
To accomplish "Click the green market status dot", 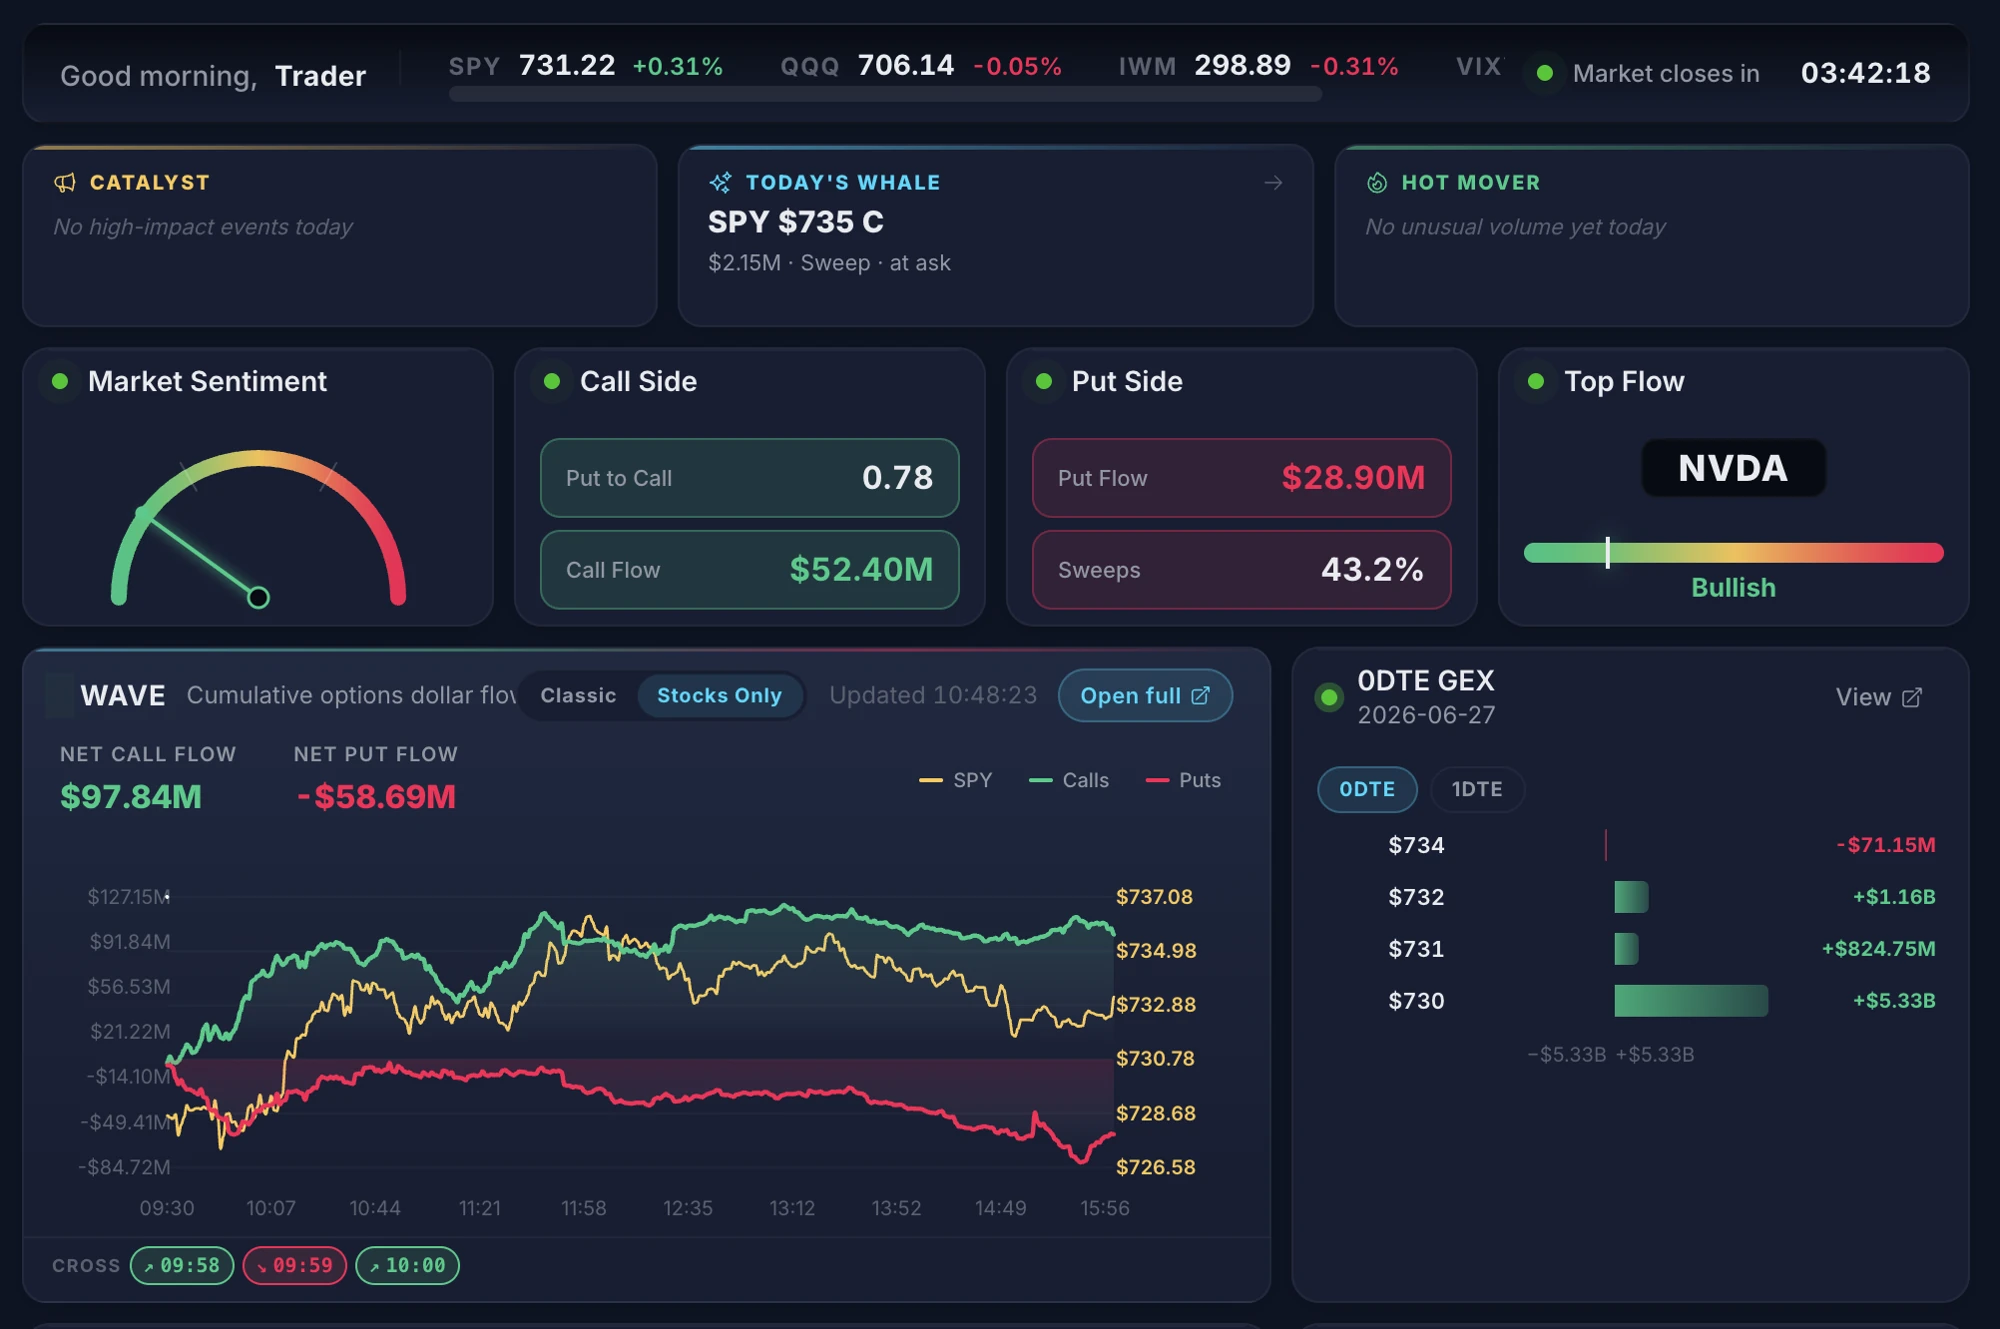I will click(1544, 73).
